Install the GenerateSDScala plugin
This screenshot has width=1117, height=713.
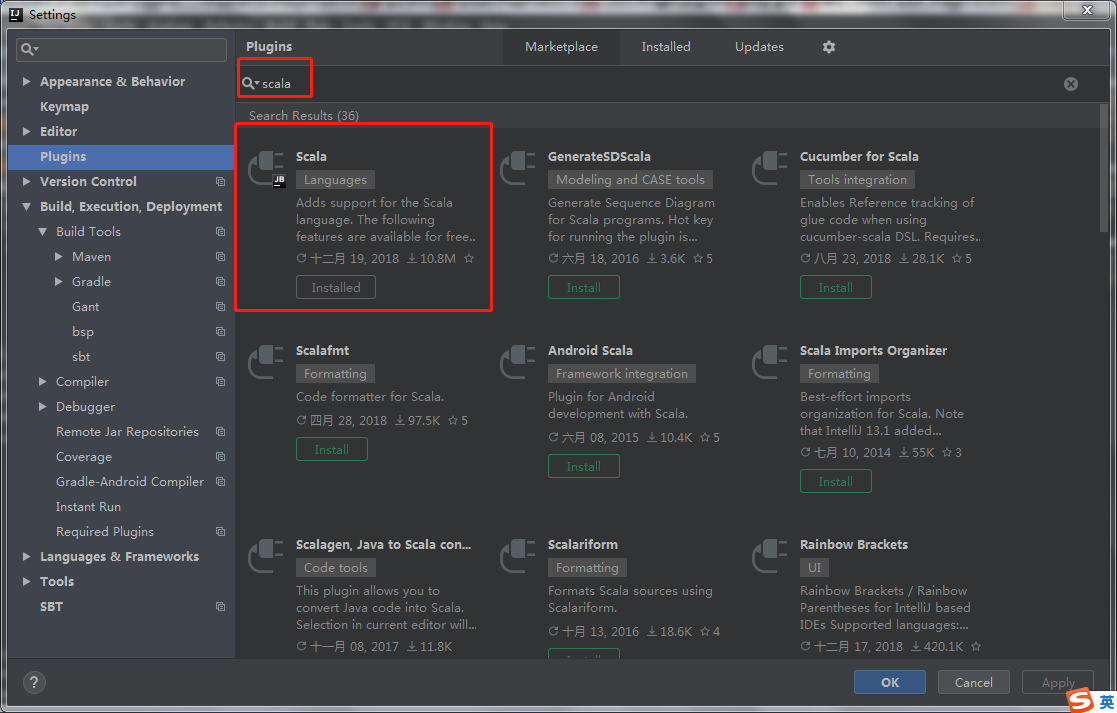point(583,287)
